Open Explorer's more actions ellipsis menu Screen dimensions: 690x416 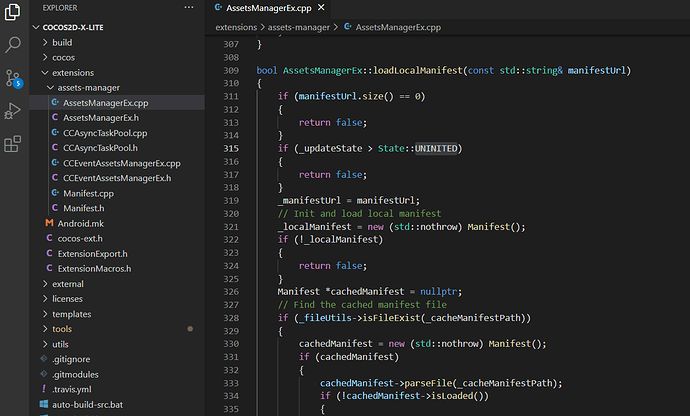pyautogui.click(x=190, y=7)
